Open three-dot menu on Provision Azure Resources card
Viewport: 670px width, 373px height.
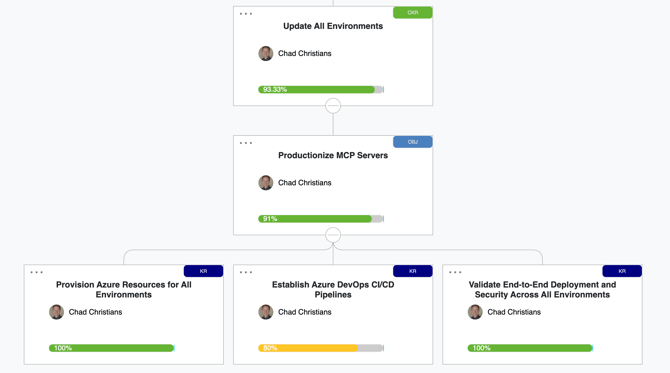pyautogui.click(x=36, y=272)
